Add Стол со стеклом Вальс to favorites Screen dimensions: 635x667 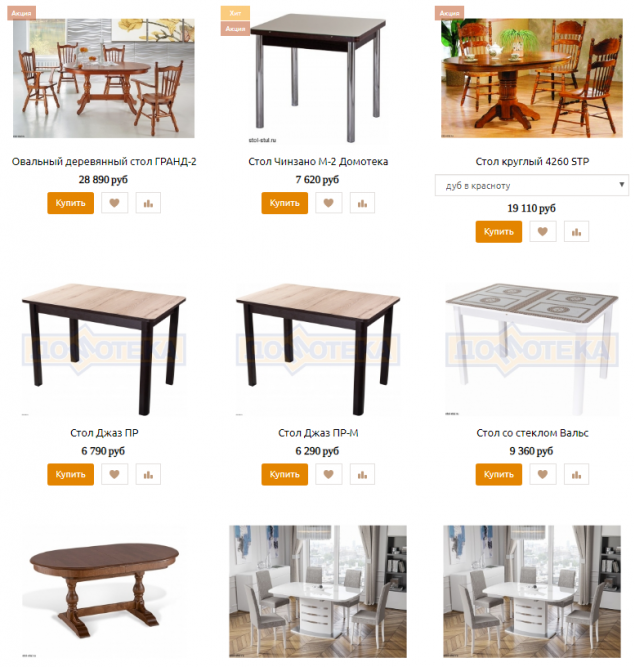pos(542,474)
